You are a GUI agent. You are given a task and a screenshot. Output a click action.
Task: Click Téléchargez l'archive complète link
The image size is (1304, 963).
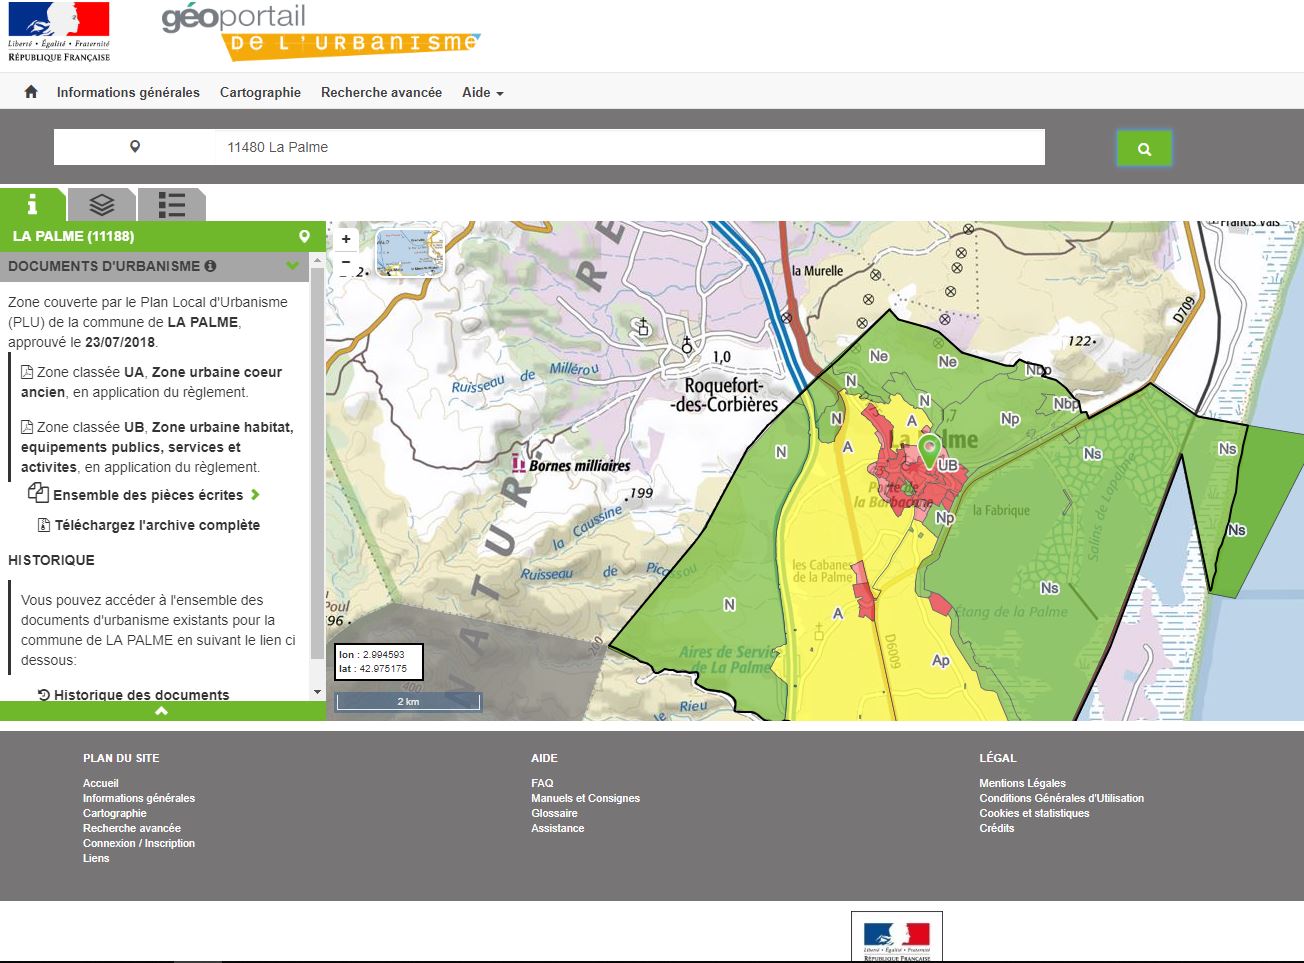157,525
